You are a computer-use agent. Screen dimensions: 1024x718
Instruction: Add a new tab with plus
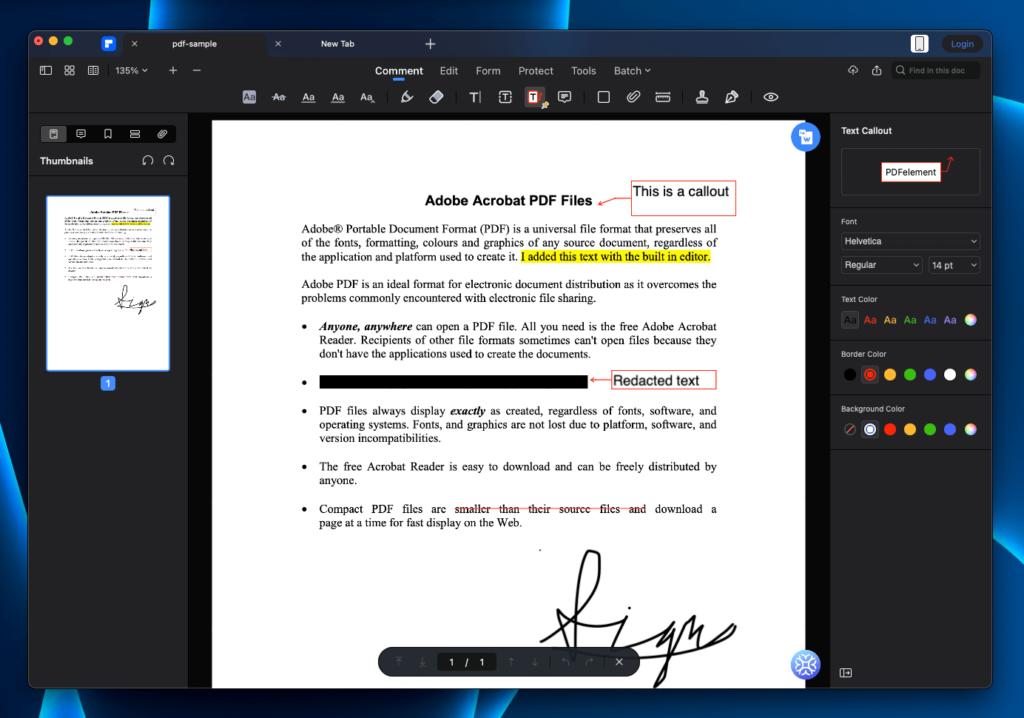pyautogui.click(x=430, y=44)
